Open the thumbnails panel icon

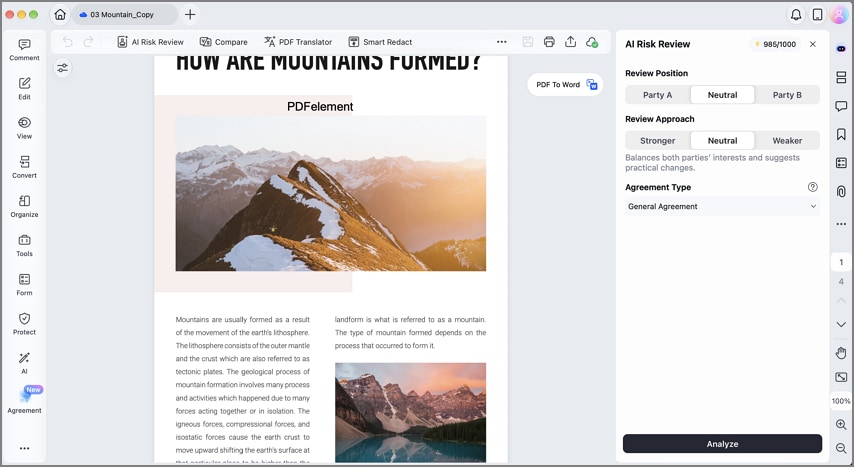pyautogui.click(x=841, y=77)
